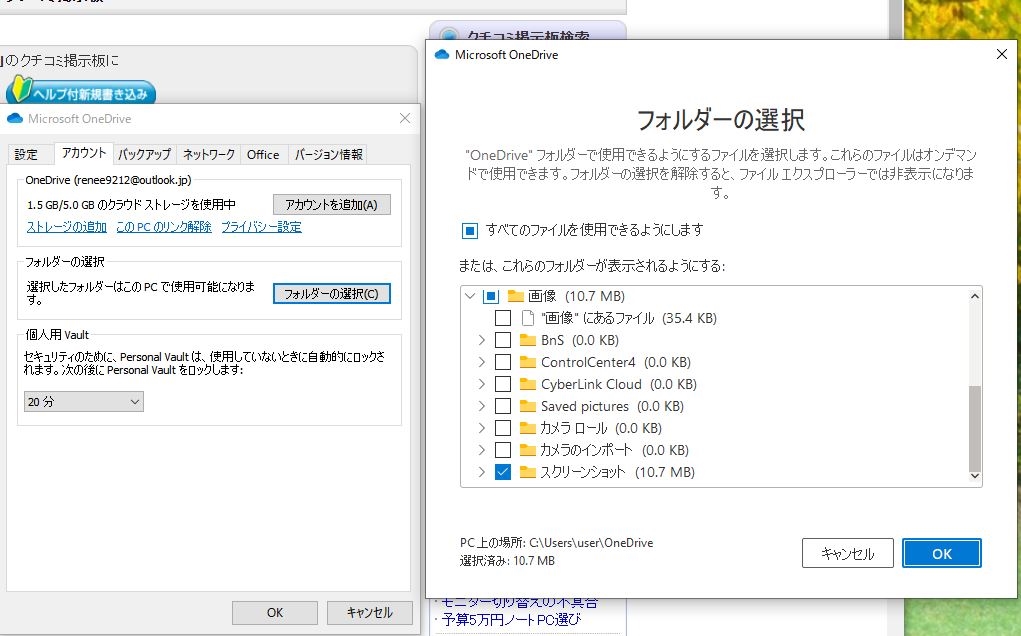Click OK in the OneDrive settings window
1021x636 pixels.
point(275,613)
